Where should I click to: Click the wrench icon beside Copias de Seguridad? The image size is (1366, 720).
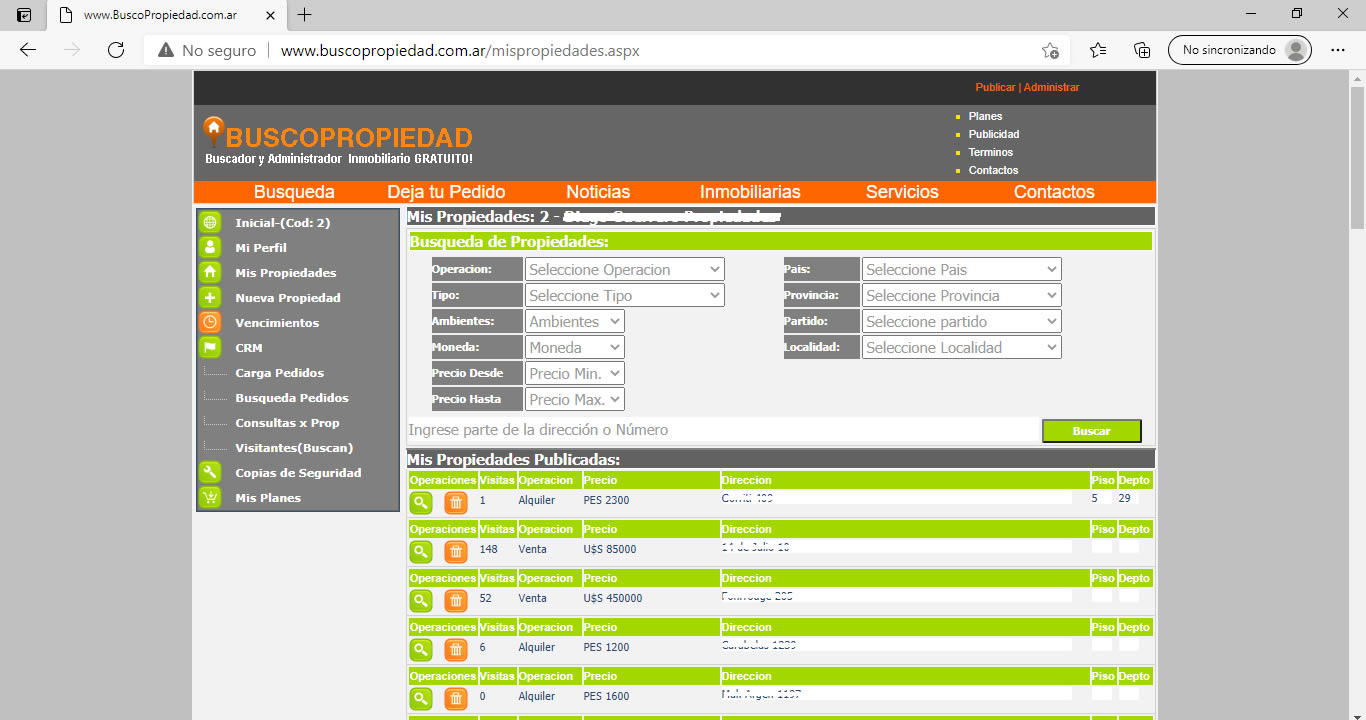coord(209,473)
